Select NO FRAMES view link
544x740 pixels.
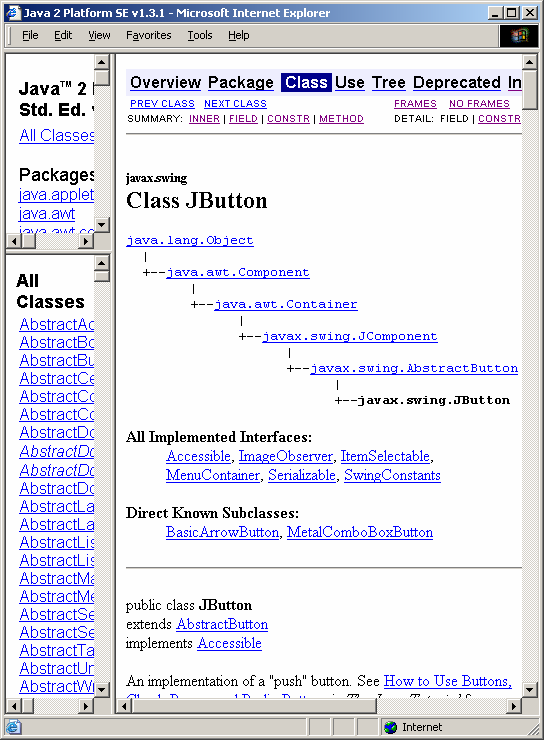tap(479, 104)
